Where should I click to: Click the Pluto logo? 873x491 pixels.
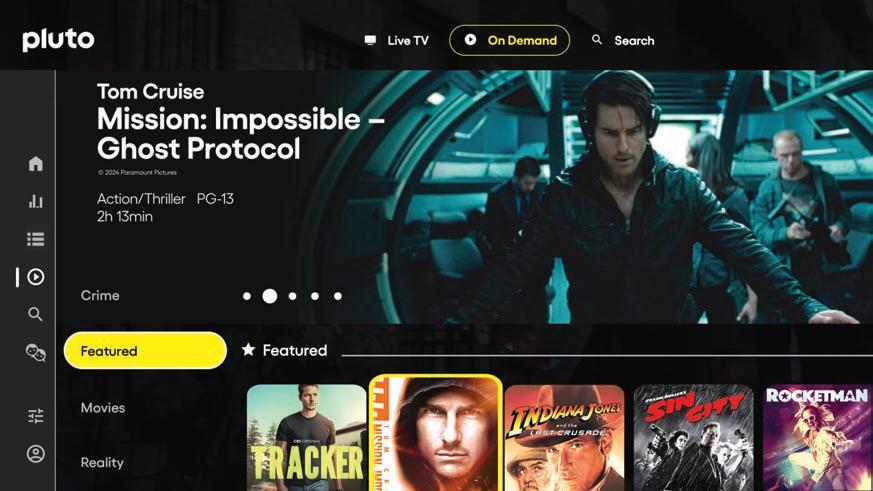point(58,40)
